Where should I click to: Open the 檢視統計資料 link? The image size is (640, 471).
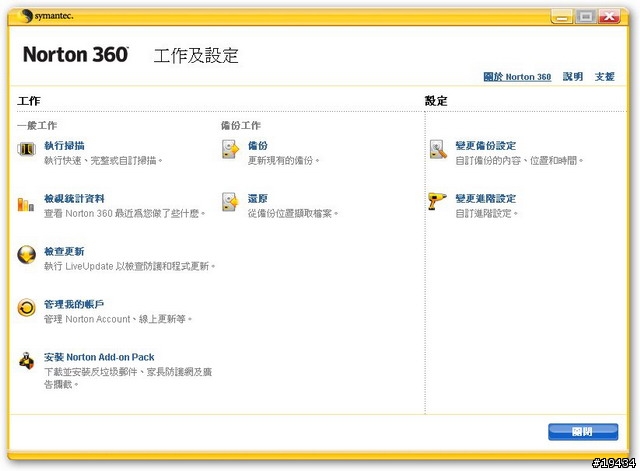click(x=74, y=199)
